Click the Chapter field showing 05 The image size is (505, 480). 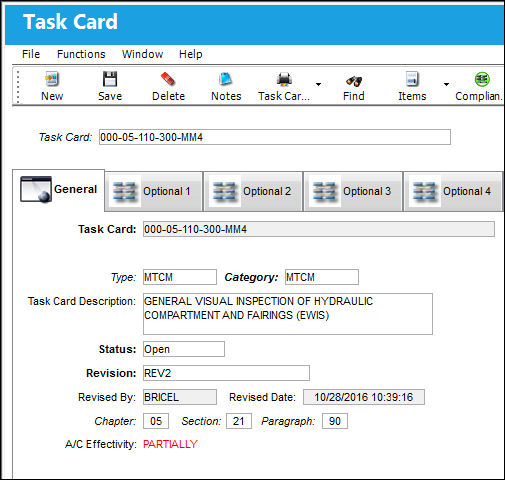click(156, 421)
